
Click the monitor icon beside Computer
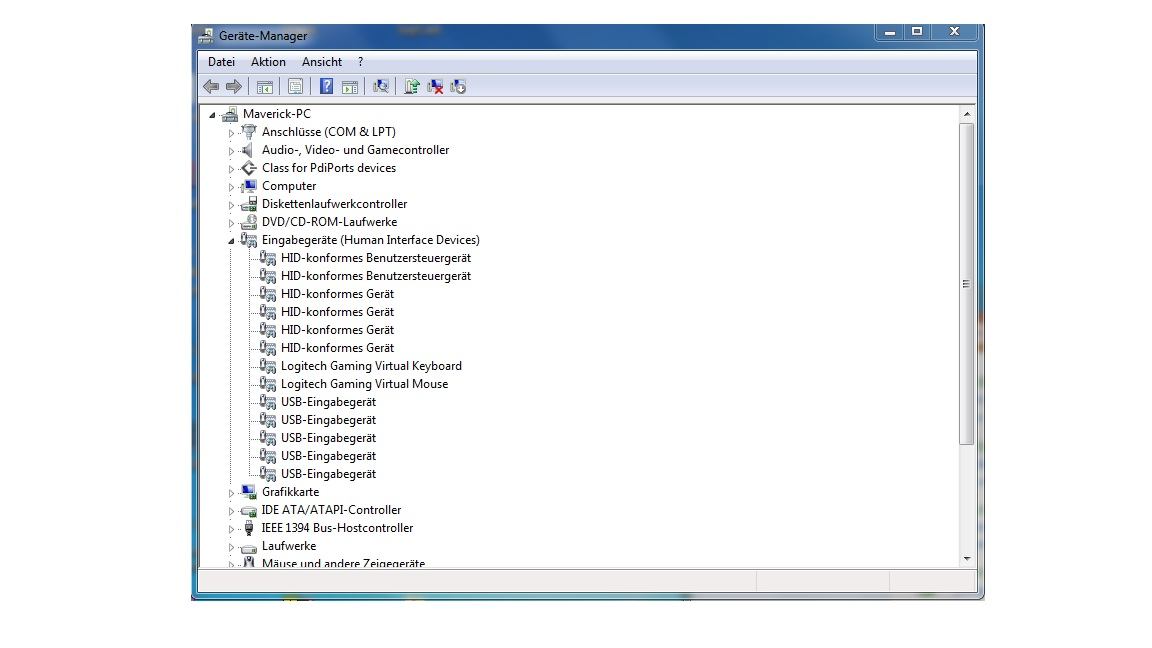pyautogui.click(x=249, y=186)
